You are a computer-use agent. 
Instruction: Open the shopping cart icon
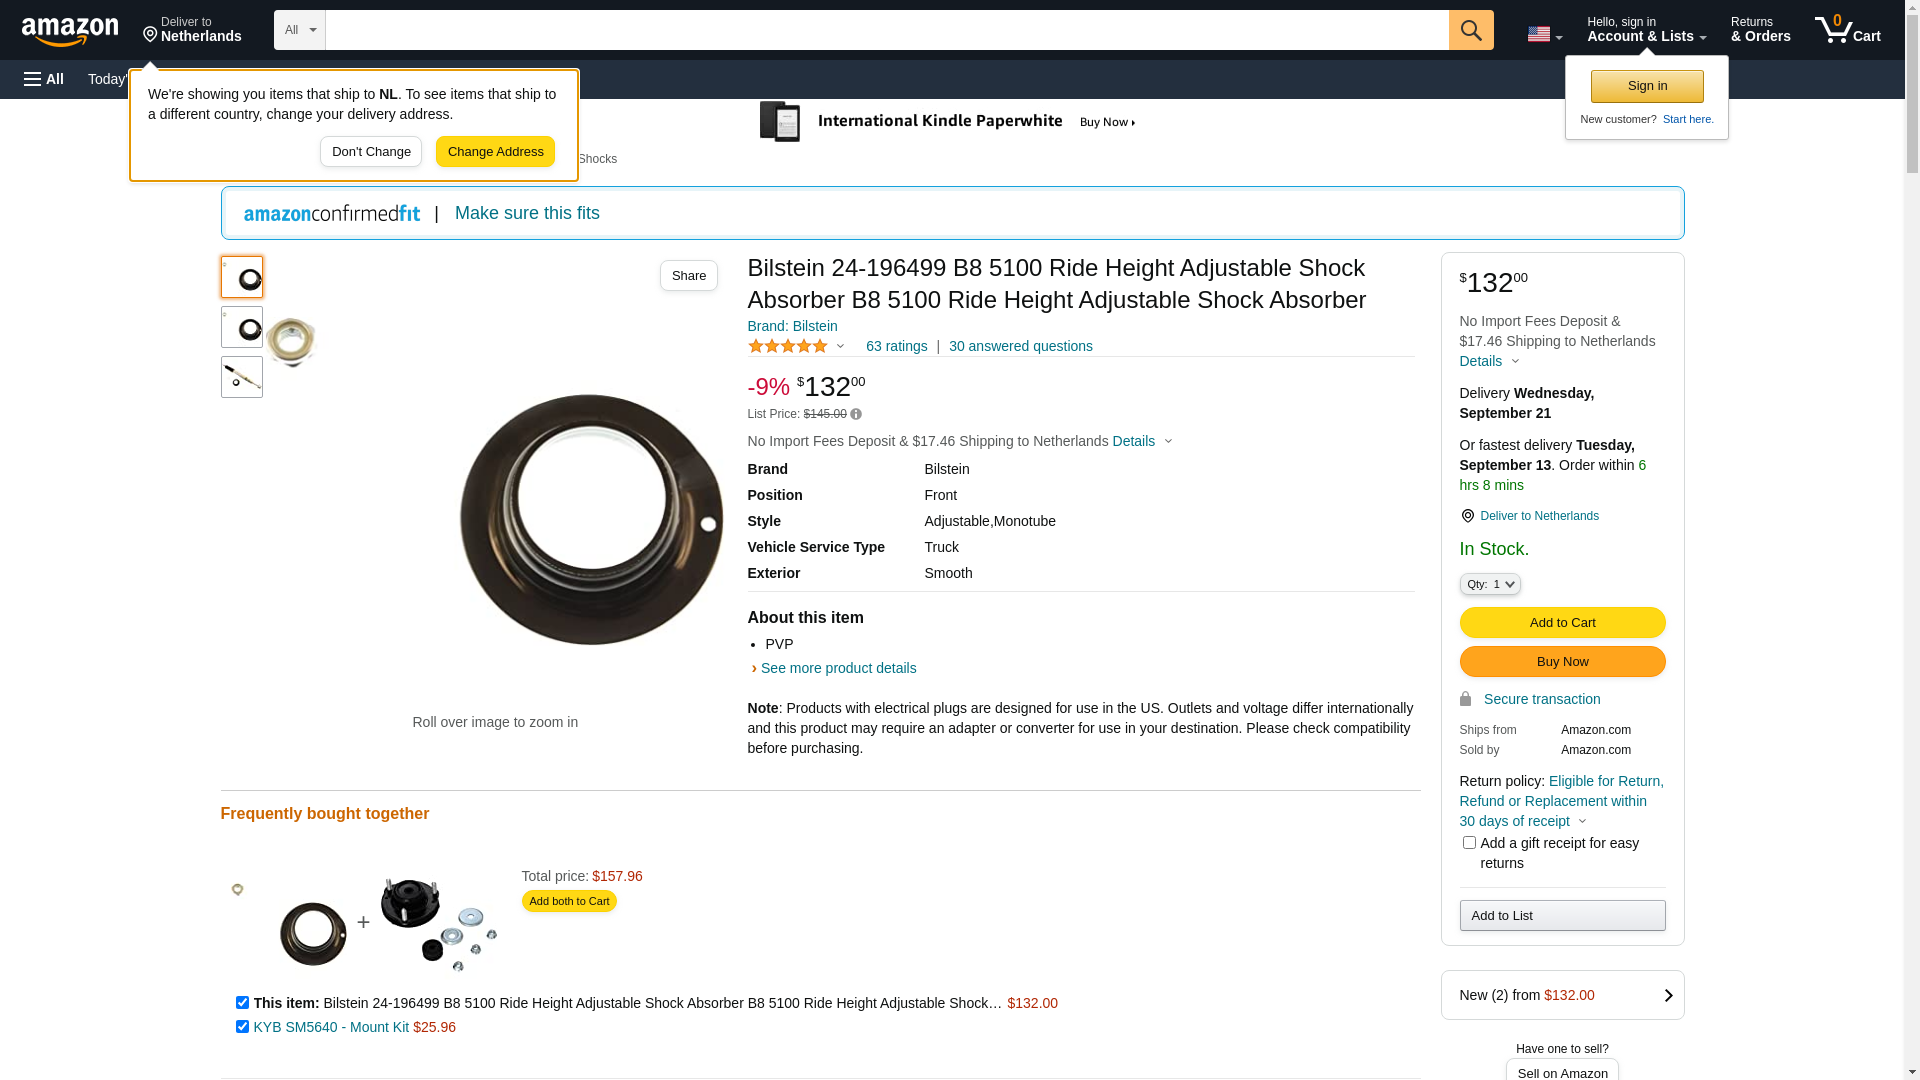(1846, 30)
